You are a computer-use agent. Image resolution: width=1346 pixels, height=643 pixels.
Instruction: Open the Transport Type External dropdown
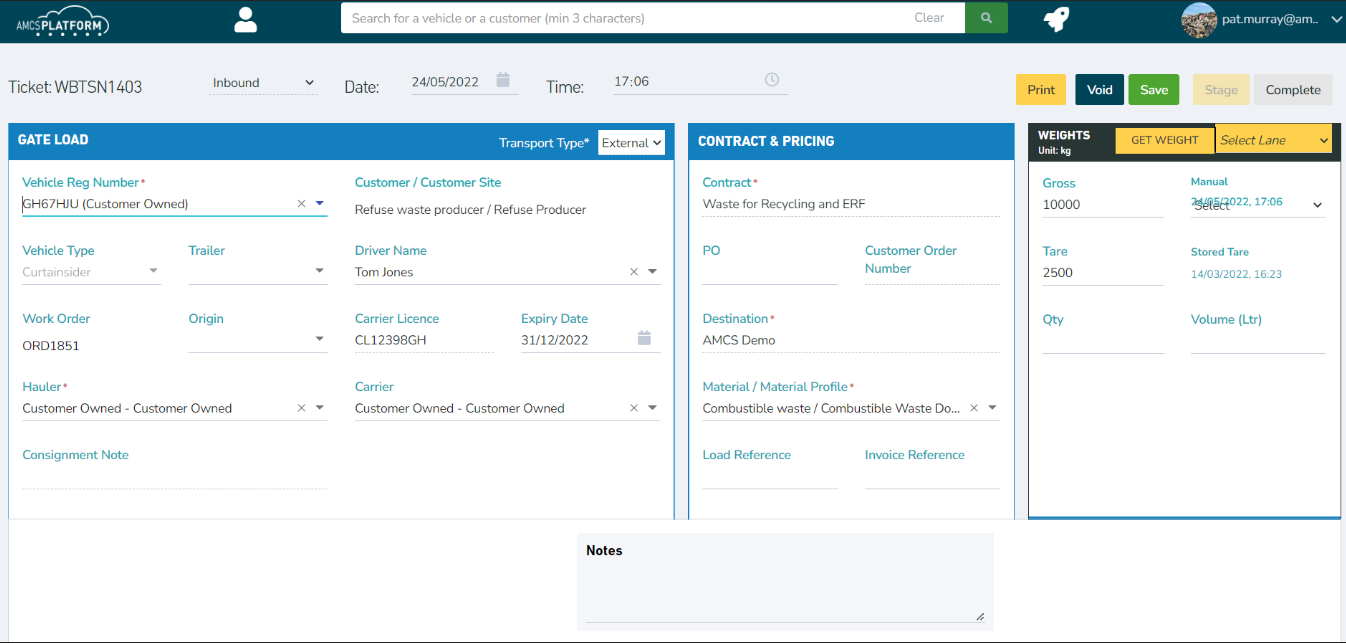pyautogui.click(x=631, y=142)
